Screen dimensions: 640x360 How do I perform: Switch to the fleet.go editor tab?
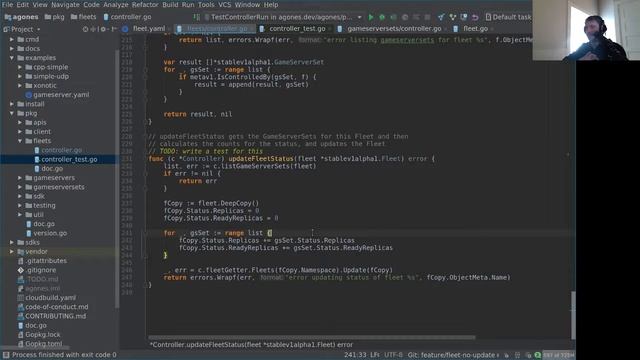(x=476, y=29)
